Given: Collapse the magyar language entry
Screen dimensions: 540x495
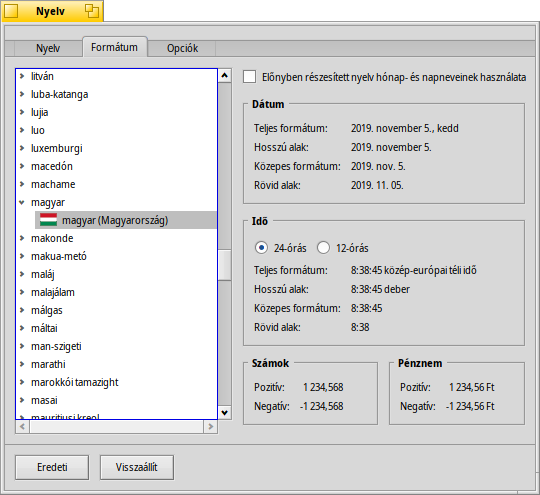Looking at the screenshot, I should point(22,202).
